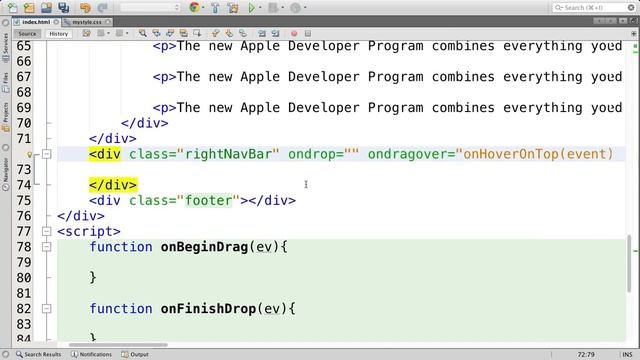Click the vertical scrollbar thumb
Screen dimensions: 640x360
(629, 264)
